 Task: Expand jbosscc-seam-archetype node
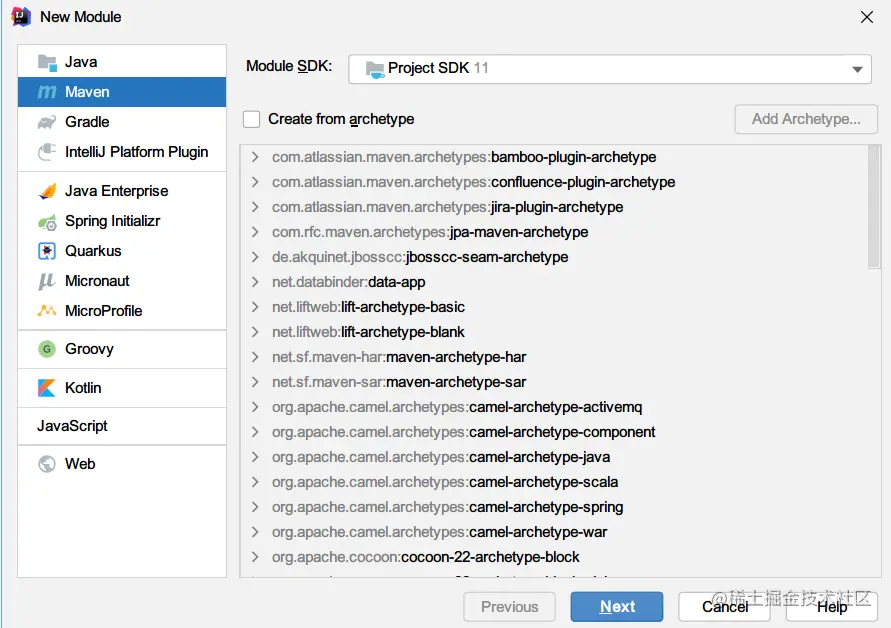tap(255, 257)
